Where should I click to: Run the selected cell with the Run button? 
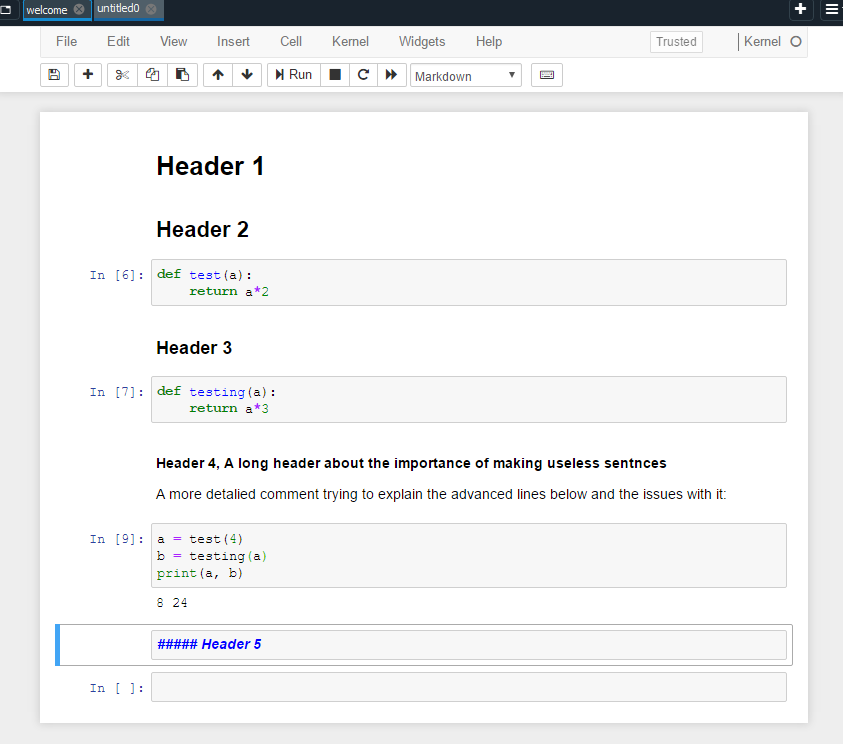(293, 74)
